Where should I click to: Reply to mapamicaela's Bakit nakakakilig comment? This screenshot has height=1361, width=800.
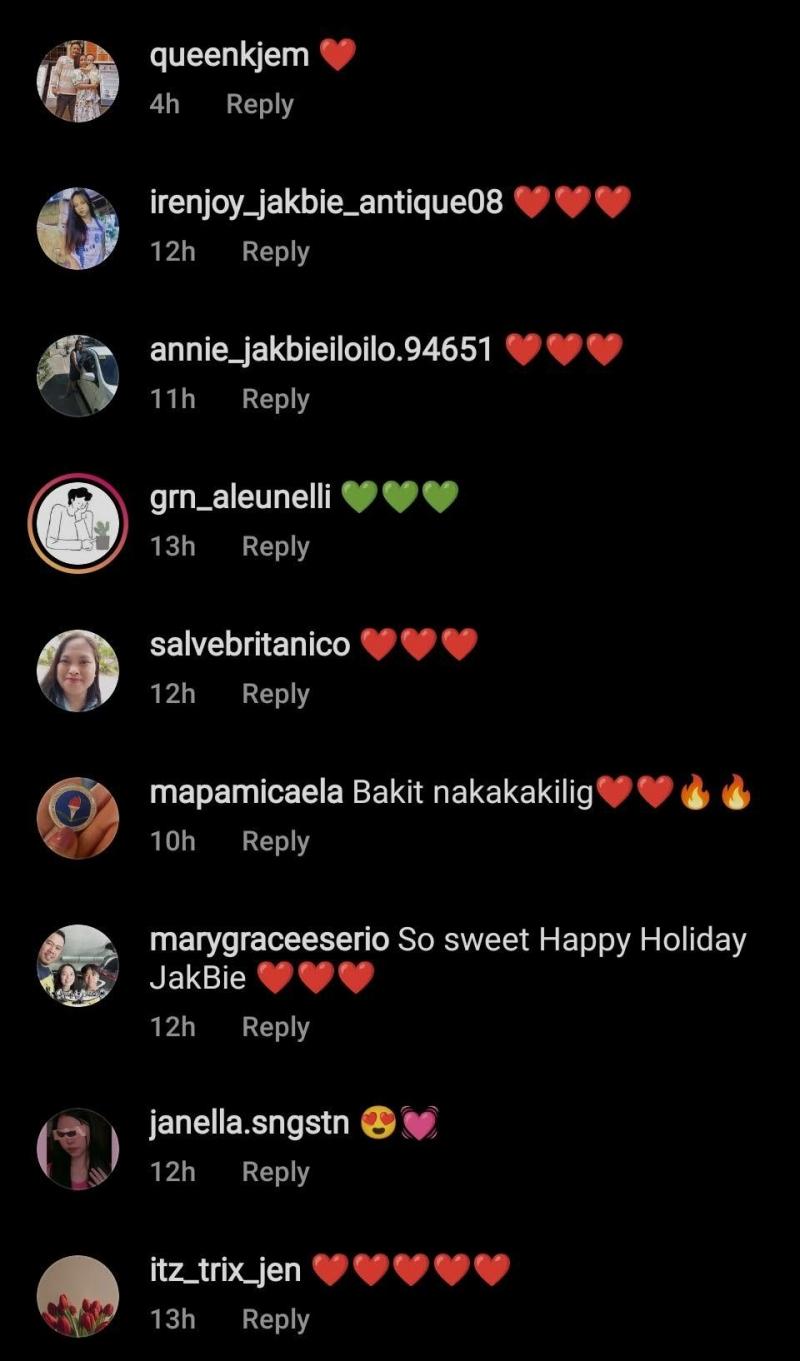point(275,842)
